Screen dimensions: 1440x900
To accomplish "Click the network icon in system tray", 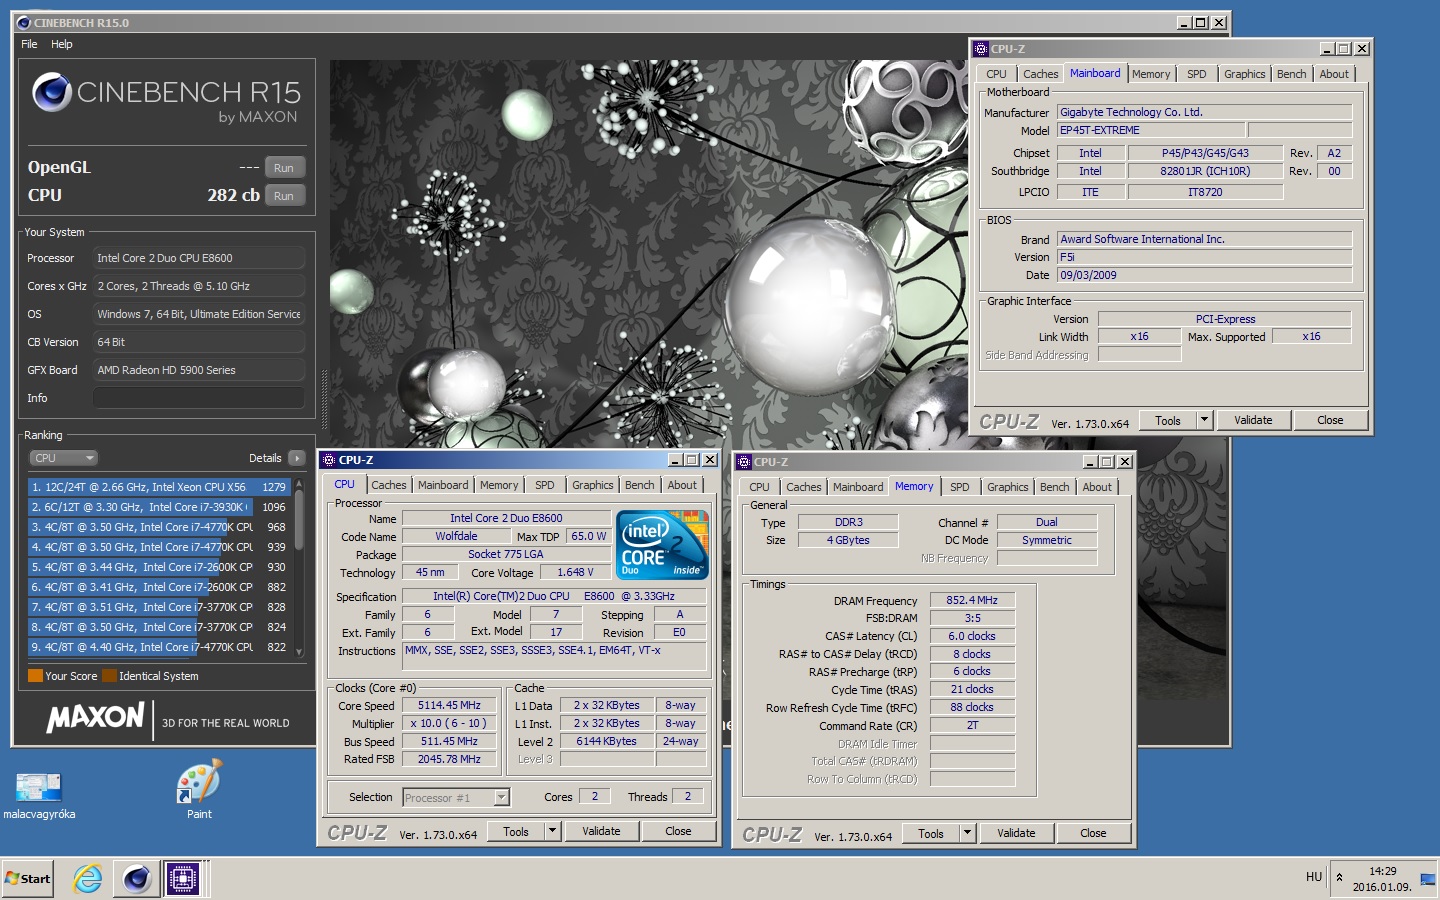I will (1427, 879).
